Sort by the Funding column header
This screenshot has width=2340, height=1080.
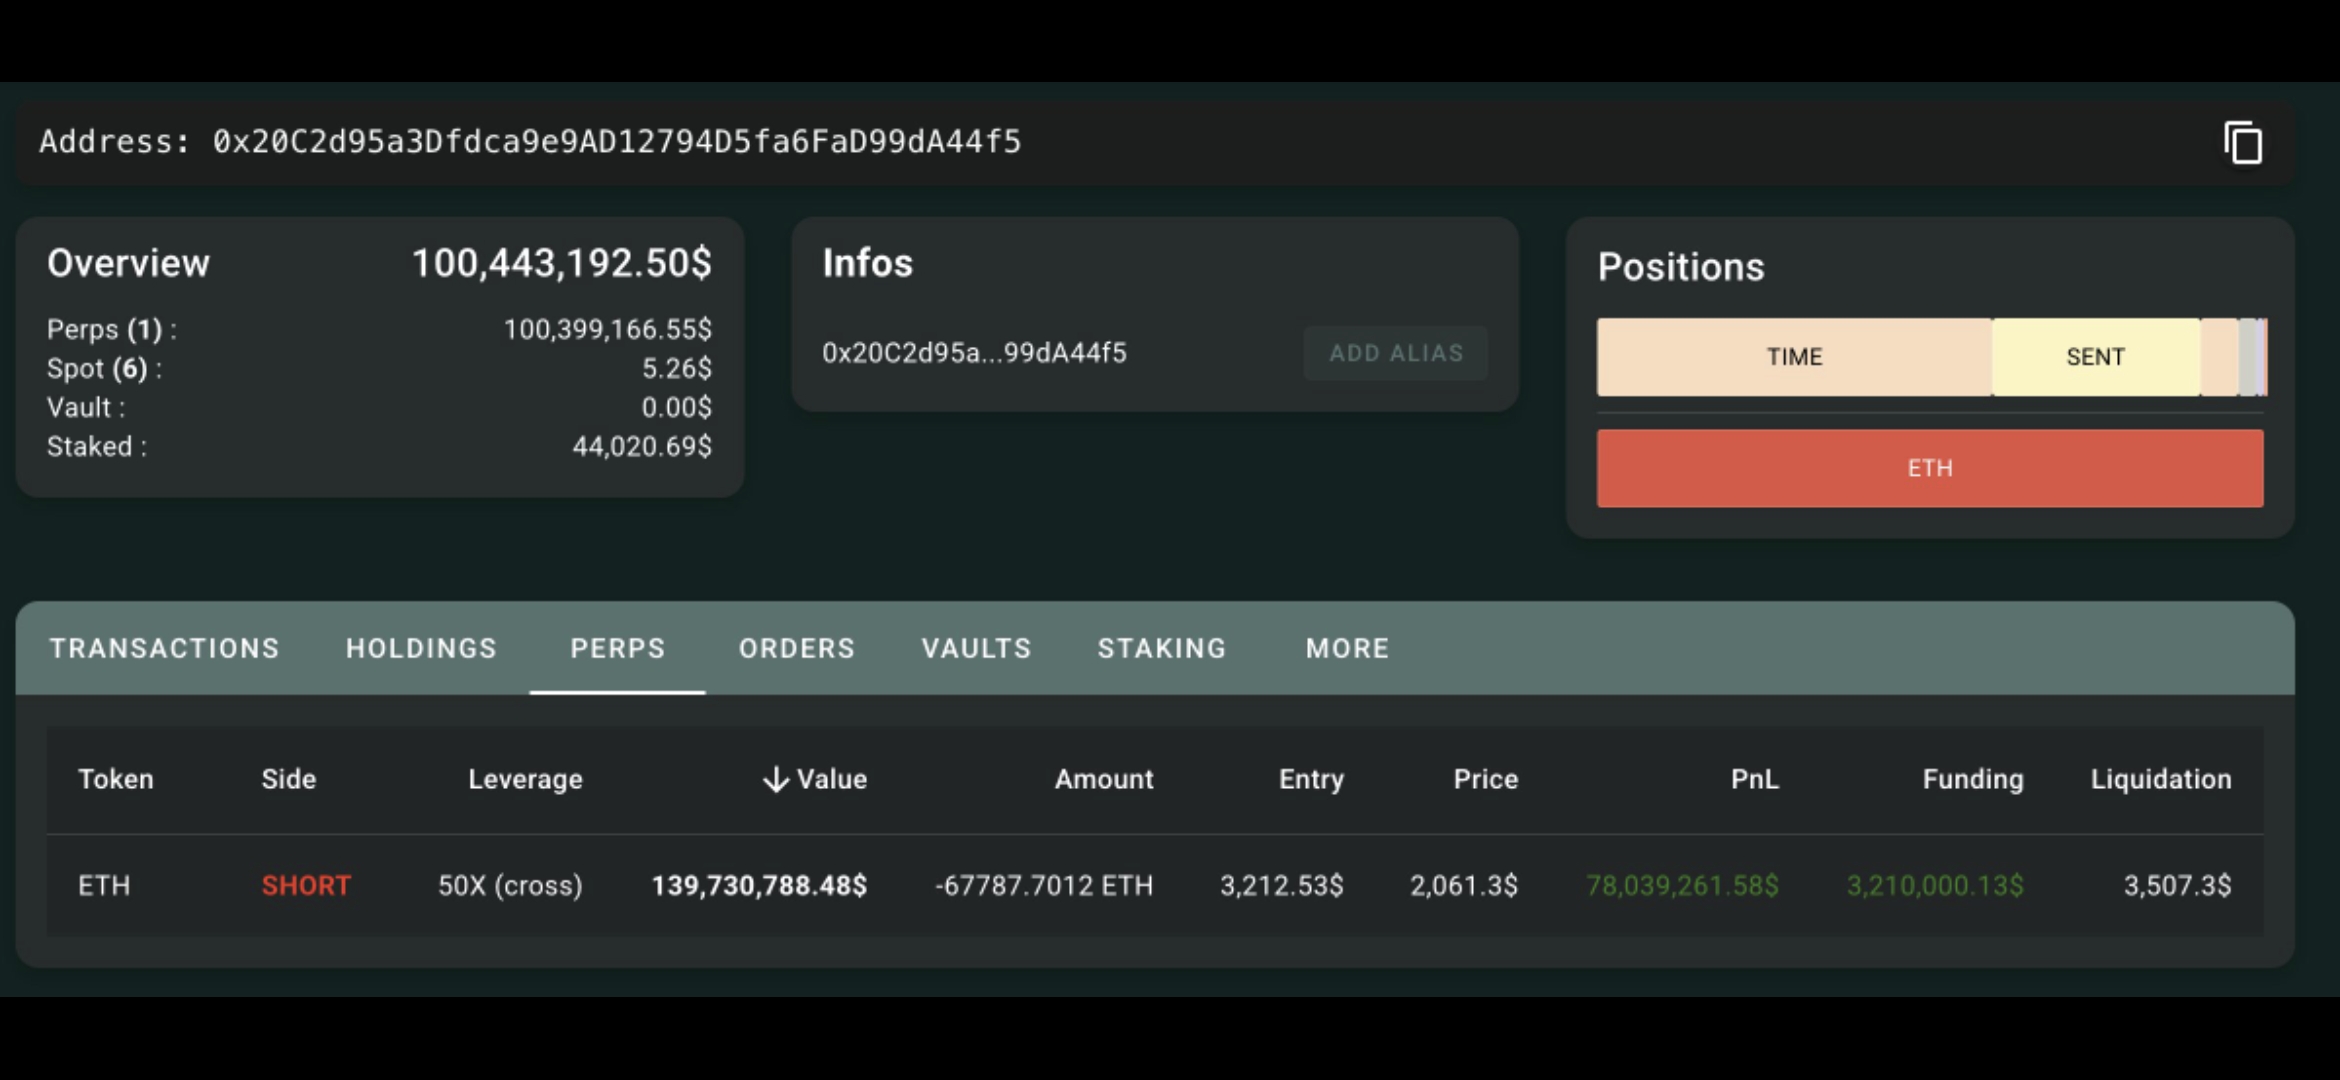tap(1972, 779)
